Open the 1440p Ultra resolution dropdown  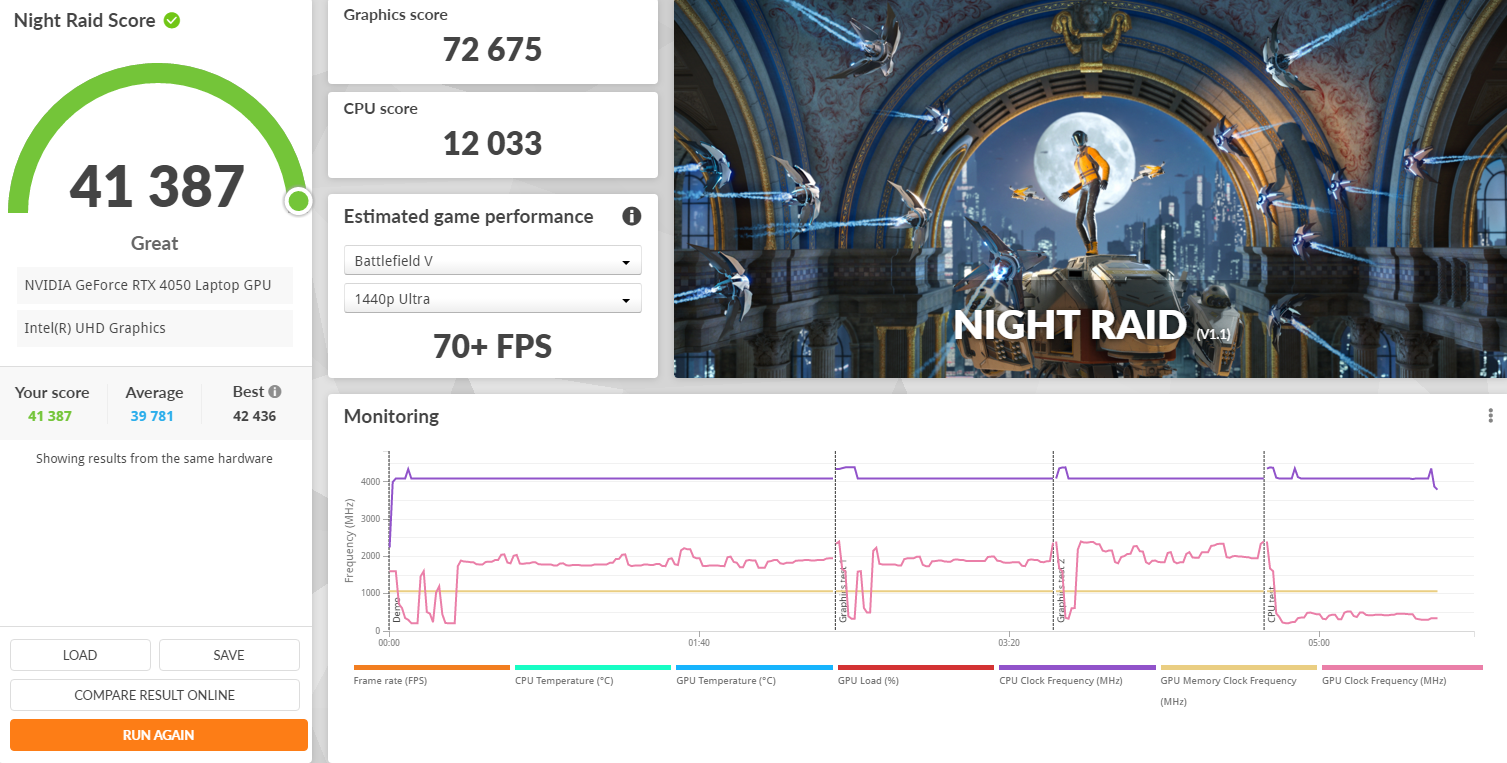(493, 299)
